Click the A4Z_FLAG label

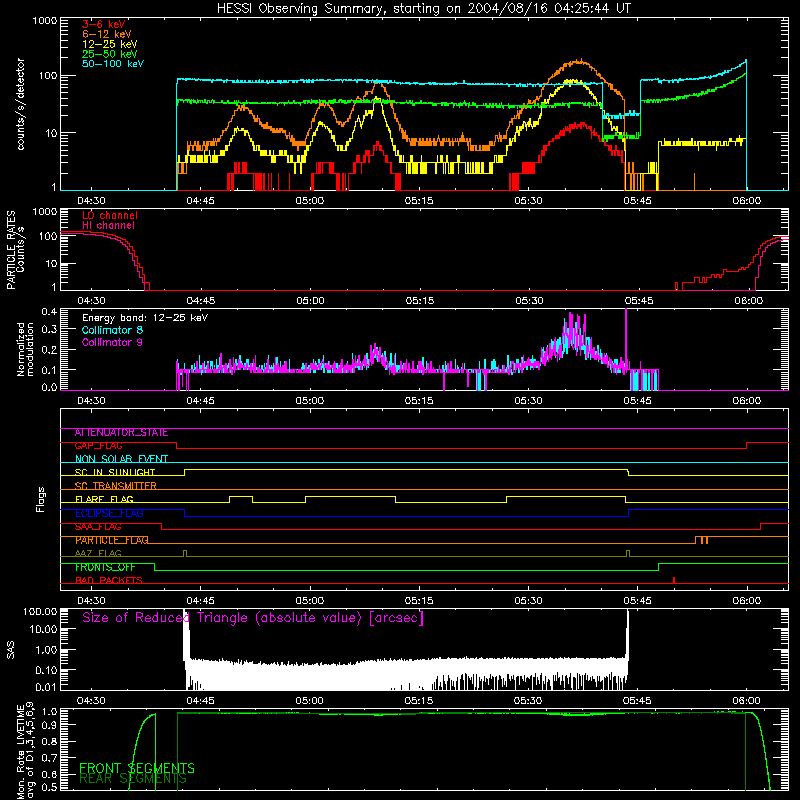tap(98, 554)
